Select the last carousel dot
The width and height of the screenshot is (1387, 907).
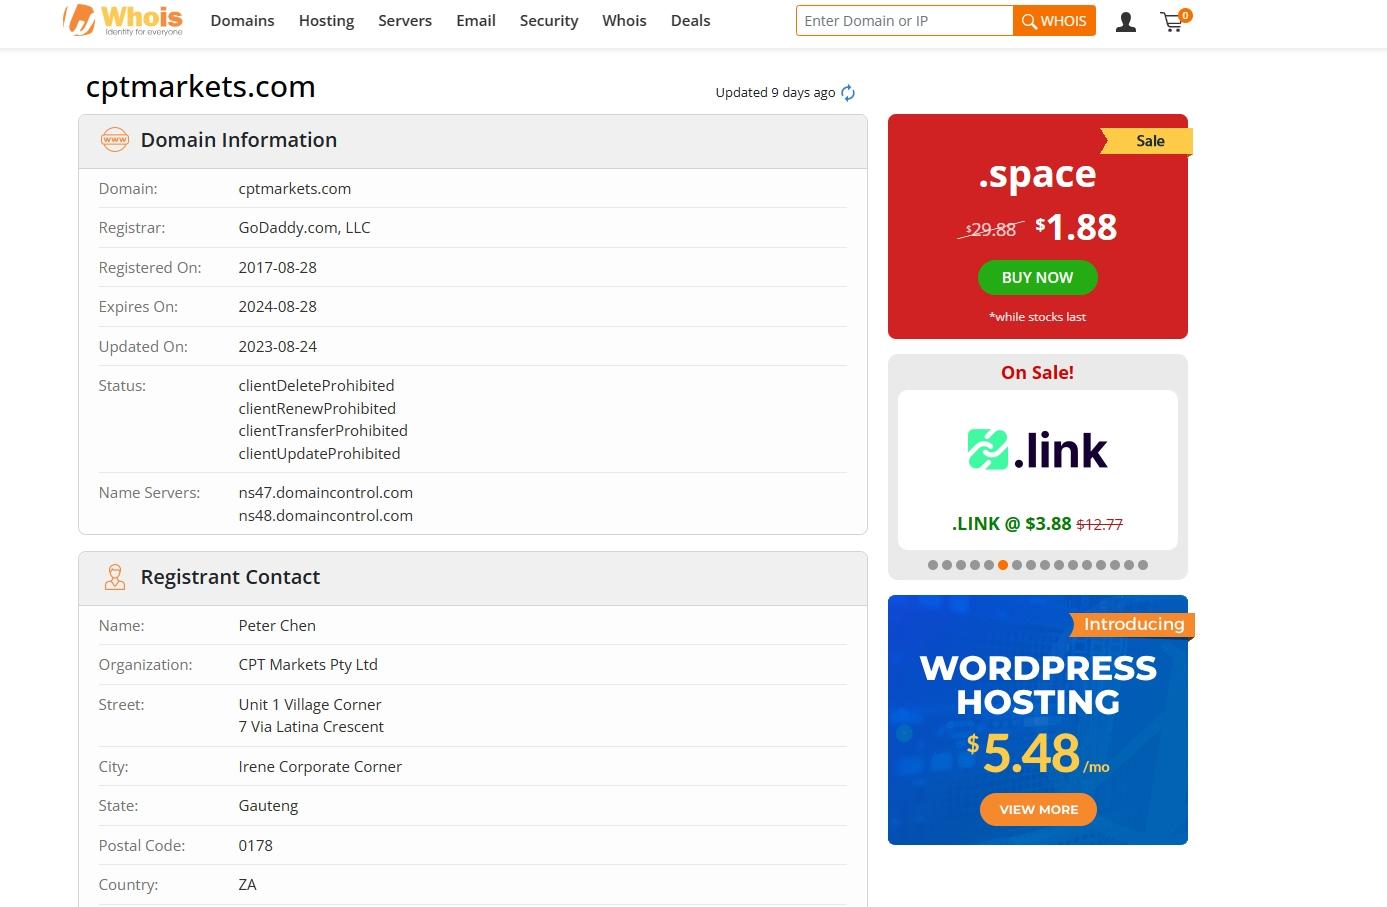click(1143, 565)
